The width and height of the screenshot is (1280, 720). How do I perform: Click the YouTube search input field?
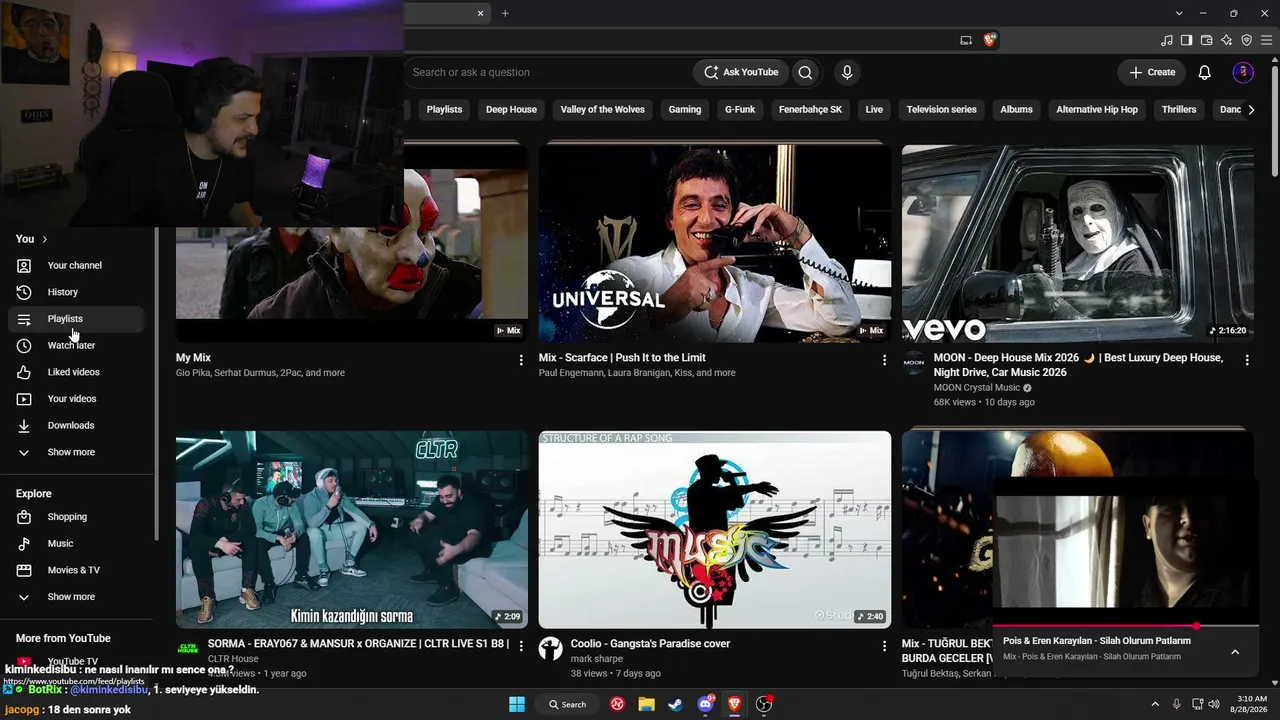tap(548, 72)
